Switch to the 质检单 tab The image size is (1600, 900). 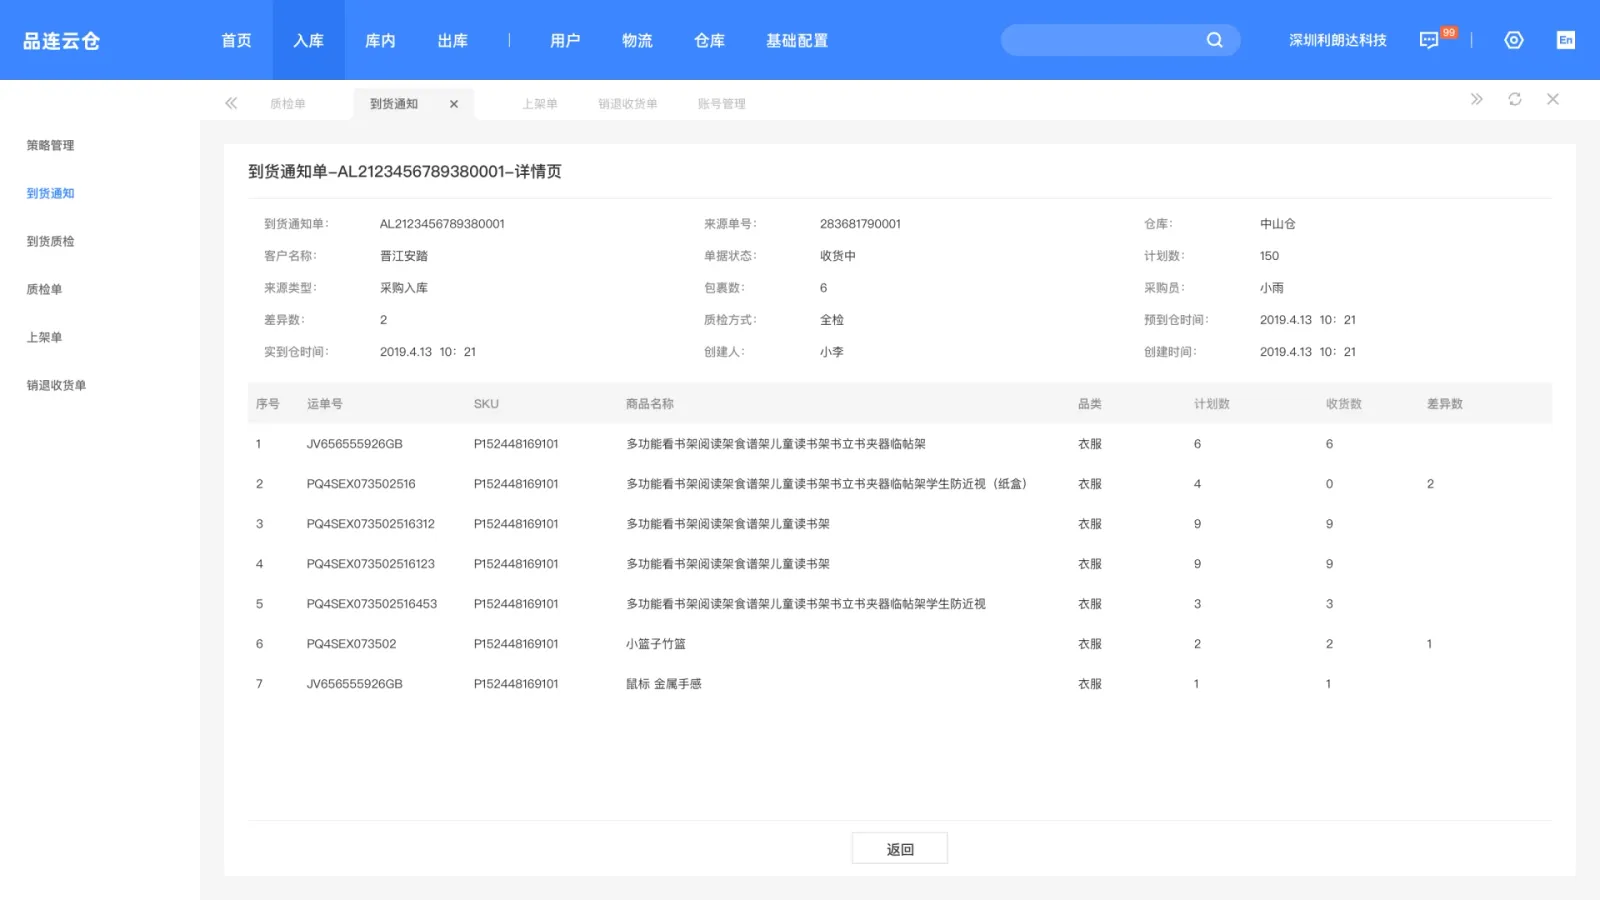(288, 104)
